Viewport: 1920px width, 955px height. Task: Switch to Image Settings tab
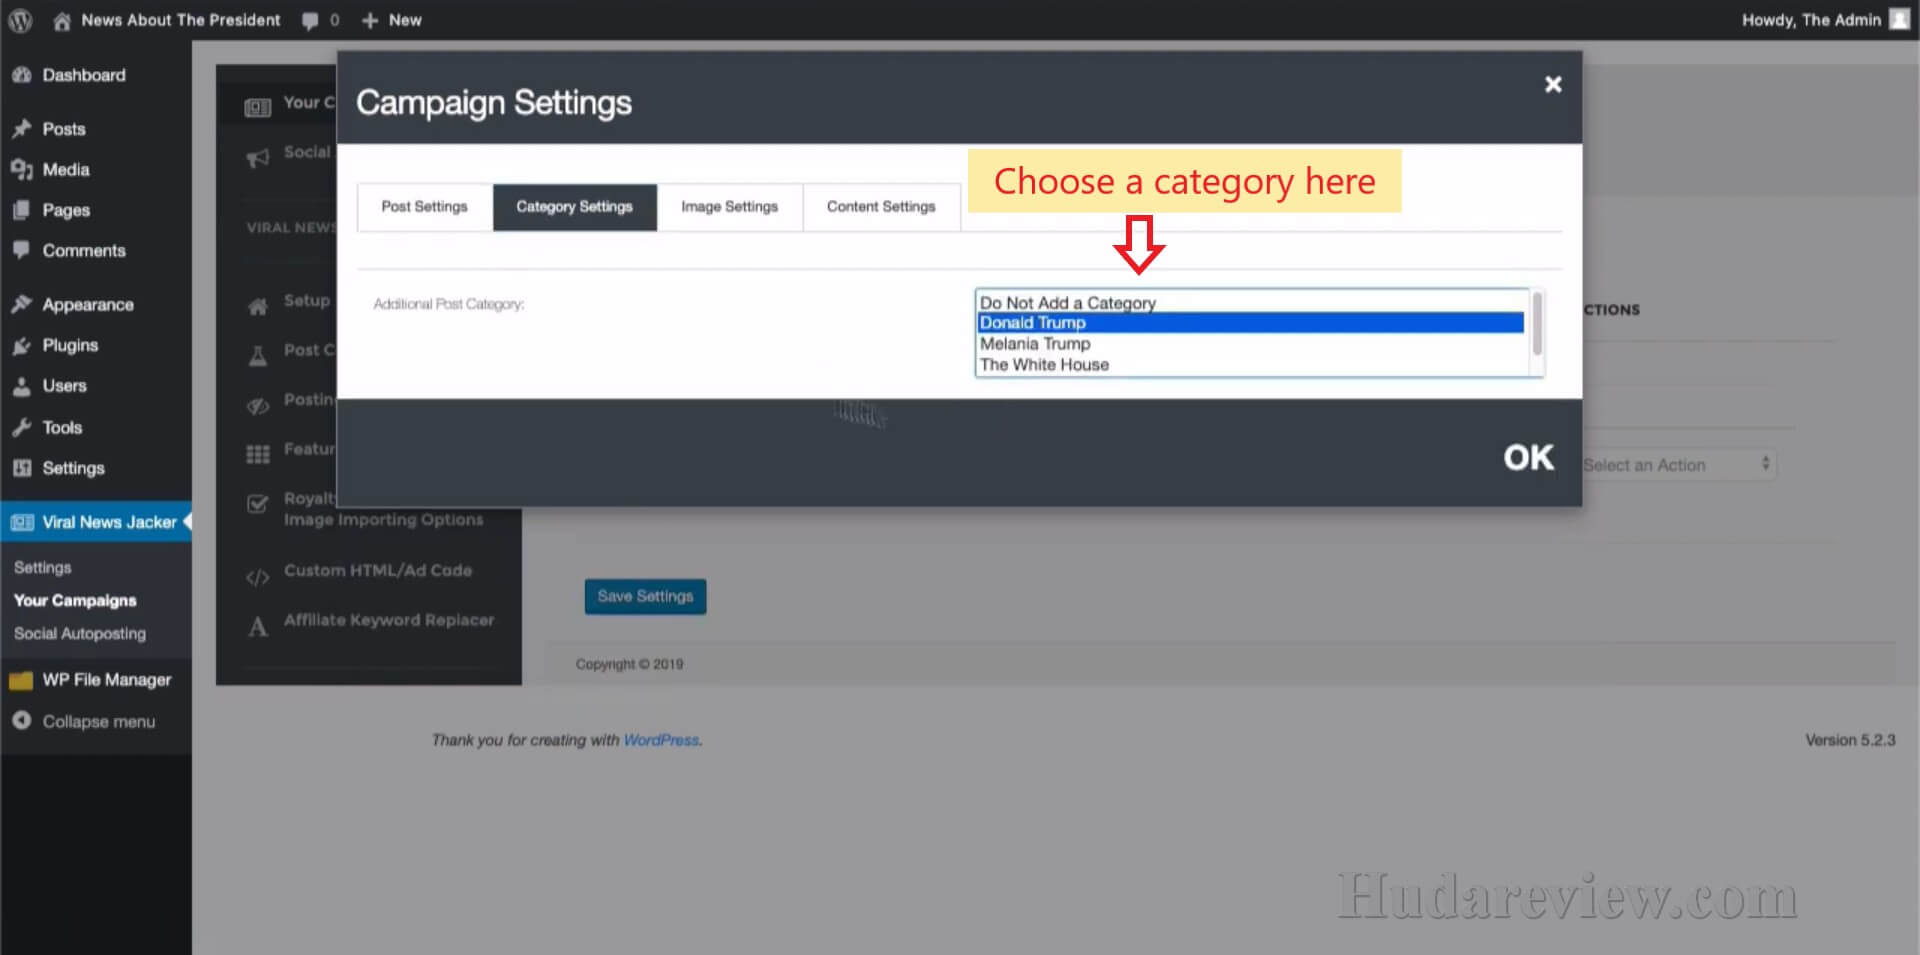pyautogui.click(x=729, y=207)
